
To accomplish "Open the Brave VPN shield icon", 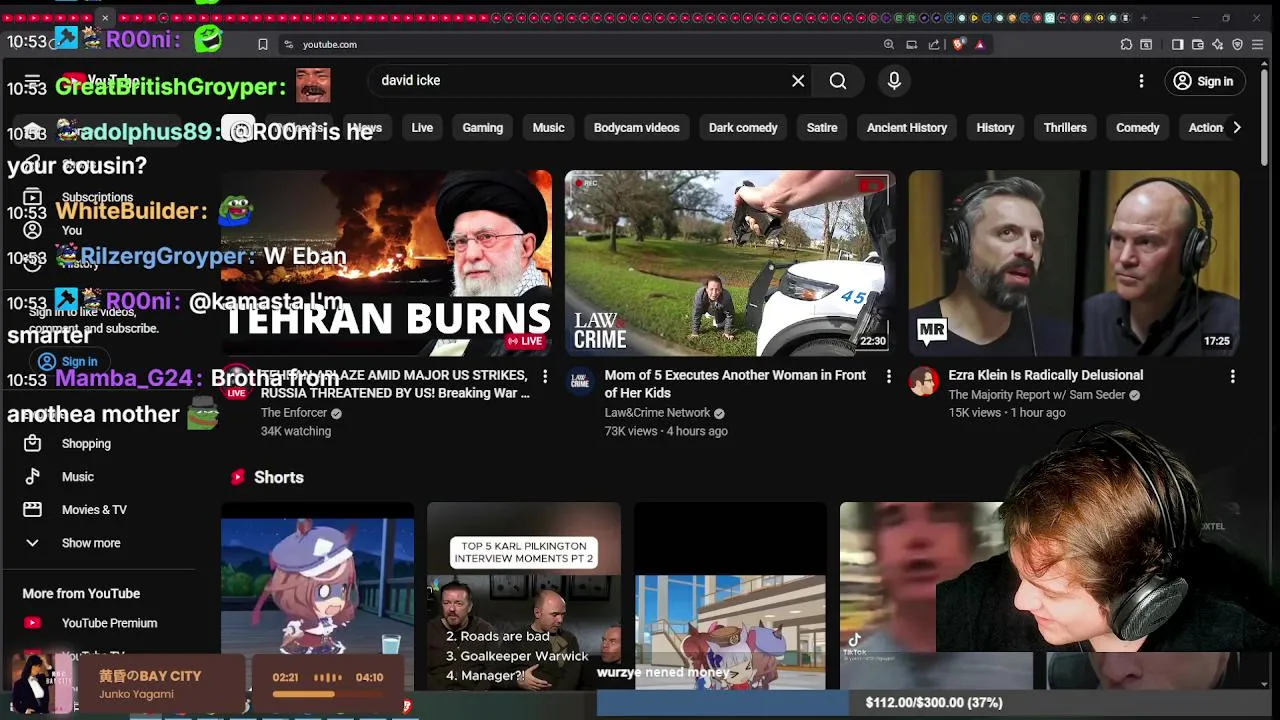I will click(1237, 44).
